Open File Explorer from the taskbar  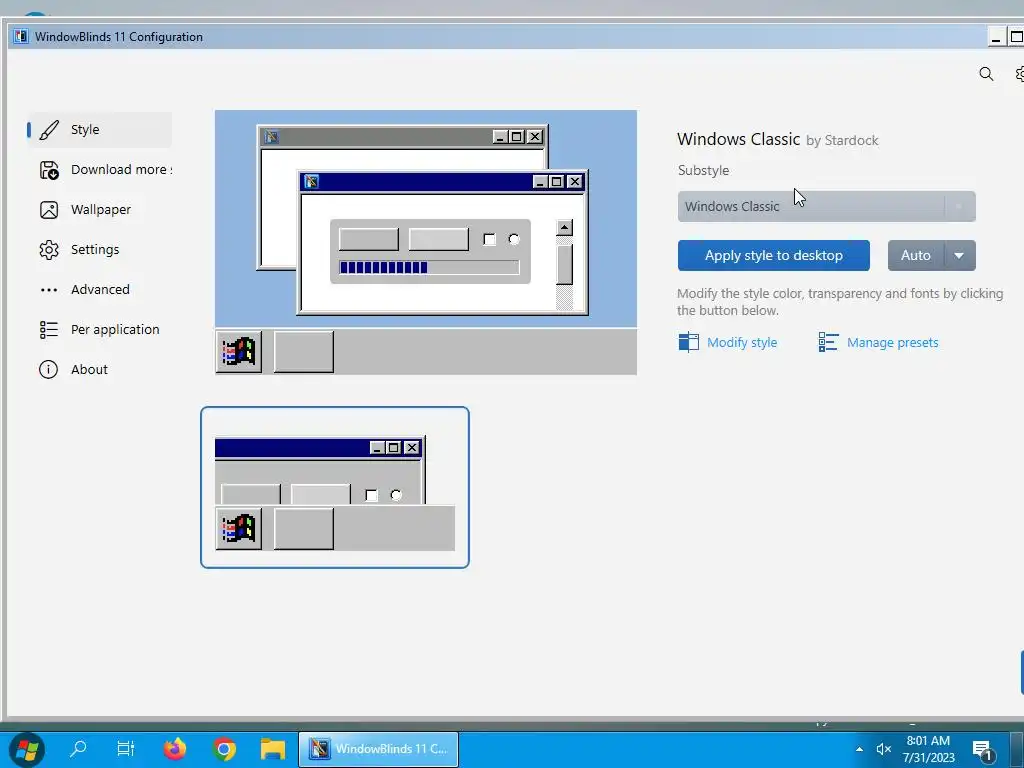(273, 749)
